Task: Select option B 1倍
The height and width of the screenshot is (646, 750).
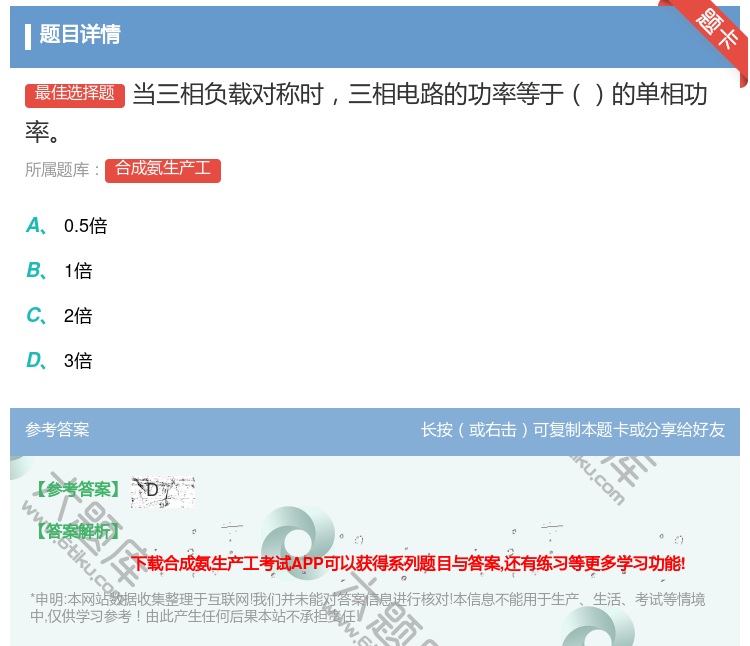Action: point(59,271)
